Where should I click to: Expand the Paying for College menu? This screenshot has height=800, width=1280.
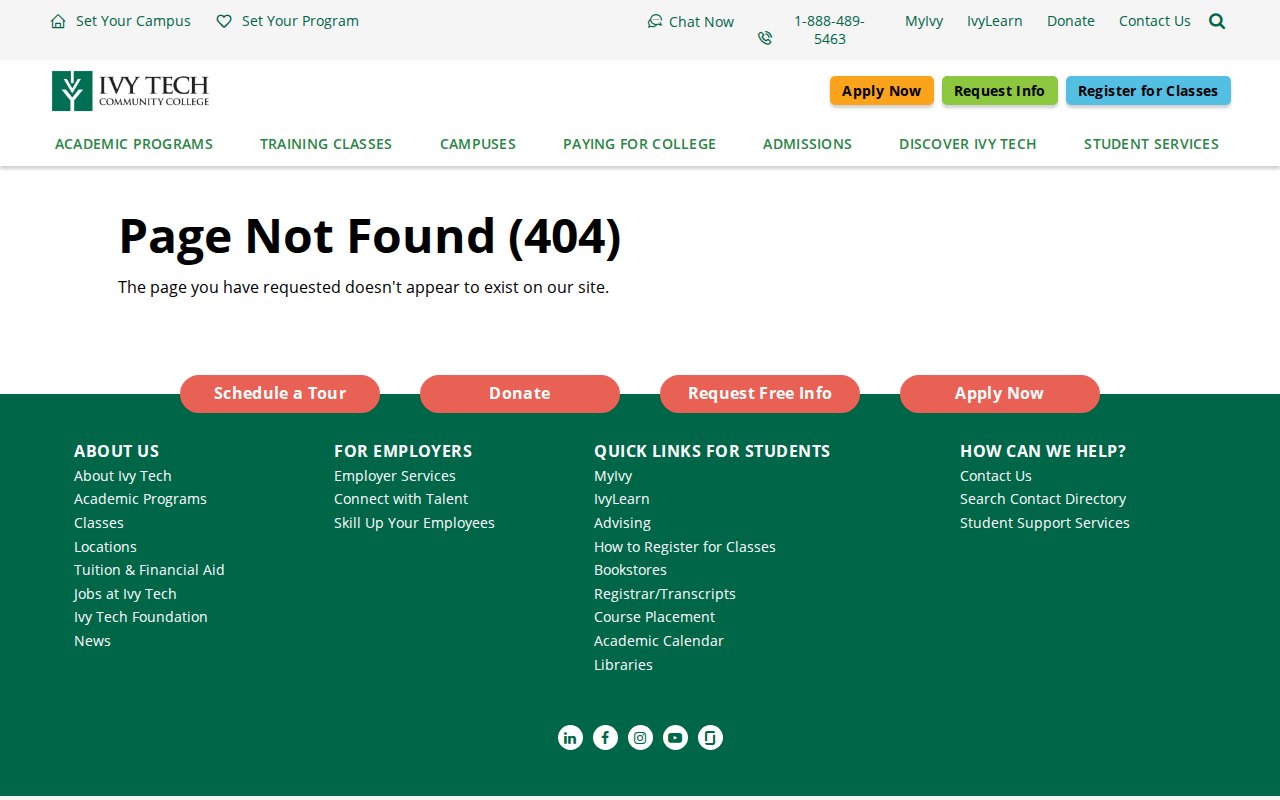639,144
